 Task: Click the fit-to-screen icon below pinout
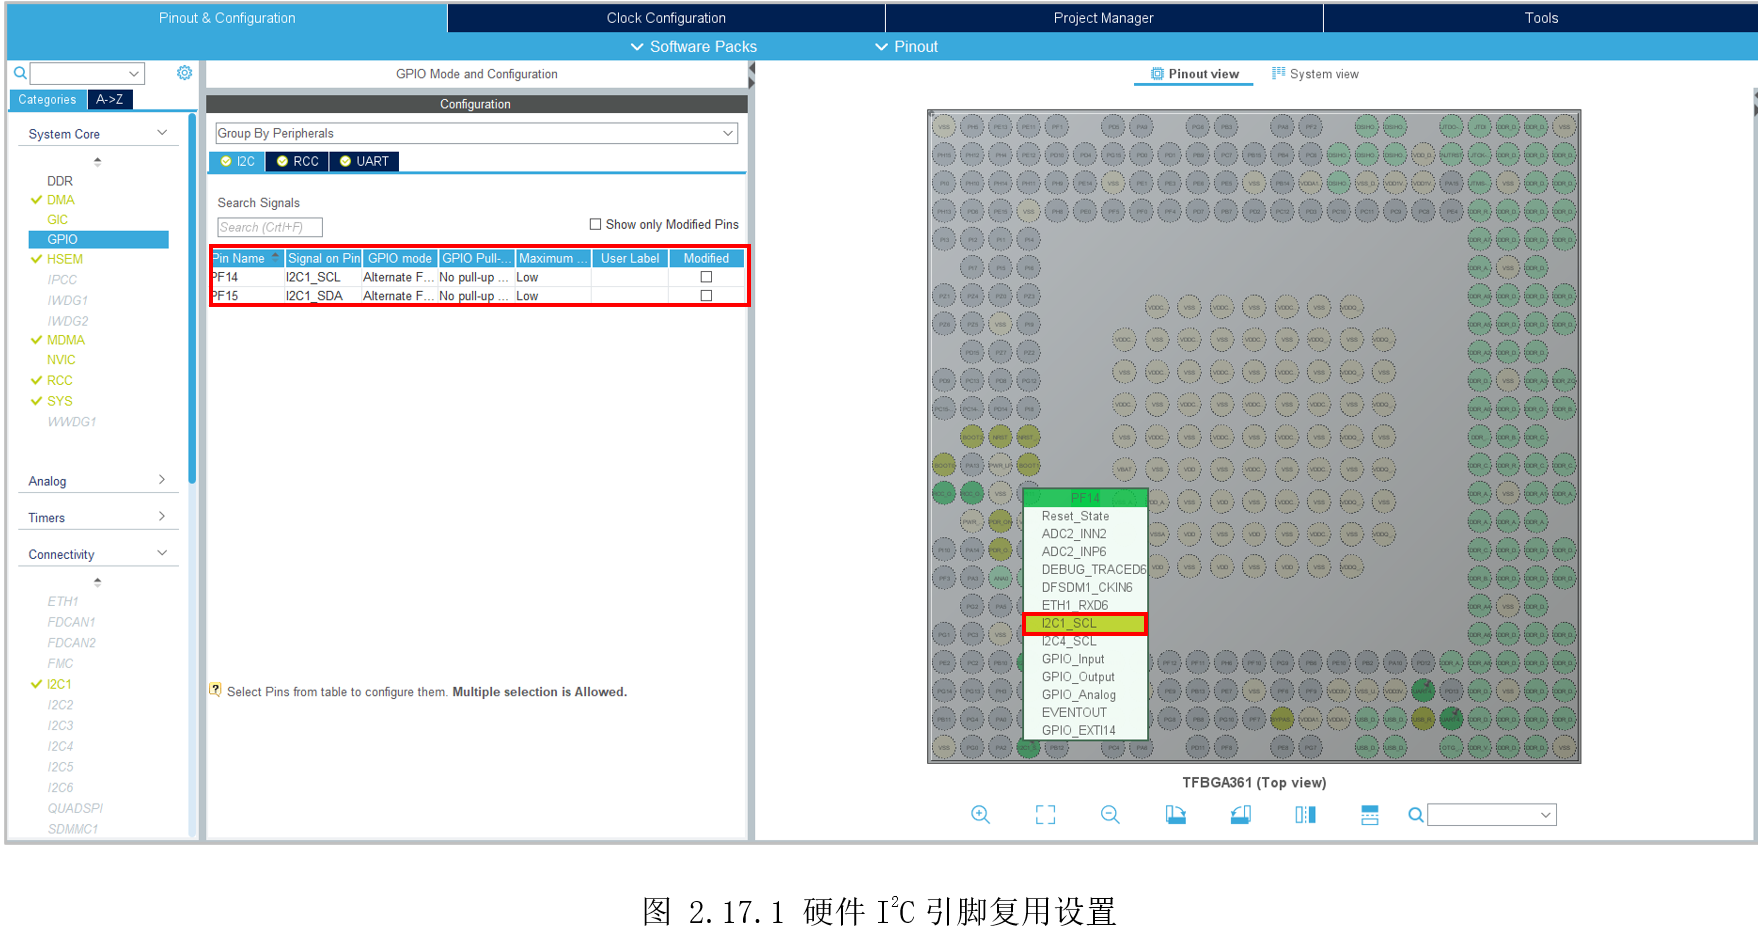pyautogui.click(x=1045, y=815)
